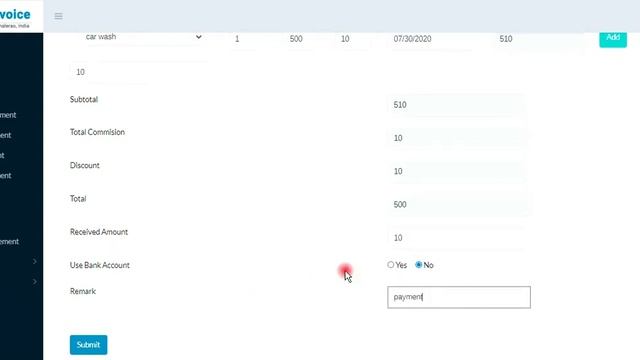Expand the lower sidebar chevron item
The height and width of the screenshot is (360, 640).
pos(35,282)
